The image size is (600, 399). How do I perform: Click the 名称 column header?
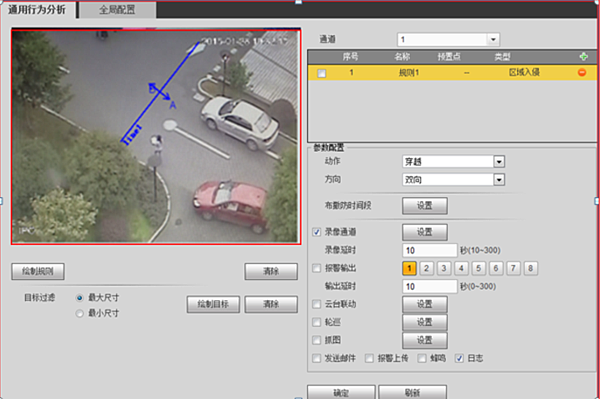403,57
